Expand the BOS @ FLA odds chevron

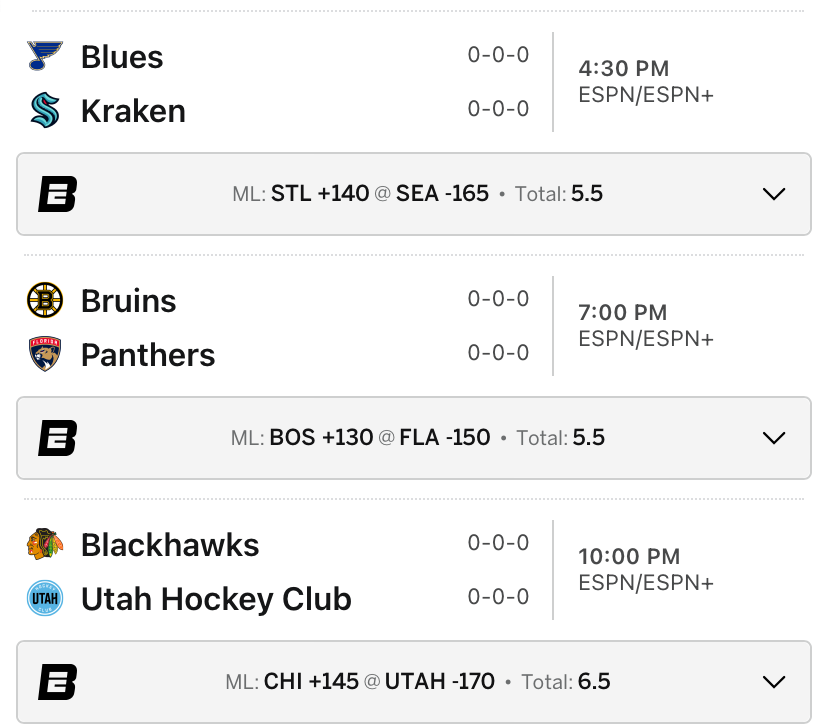774,438
